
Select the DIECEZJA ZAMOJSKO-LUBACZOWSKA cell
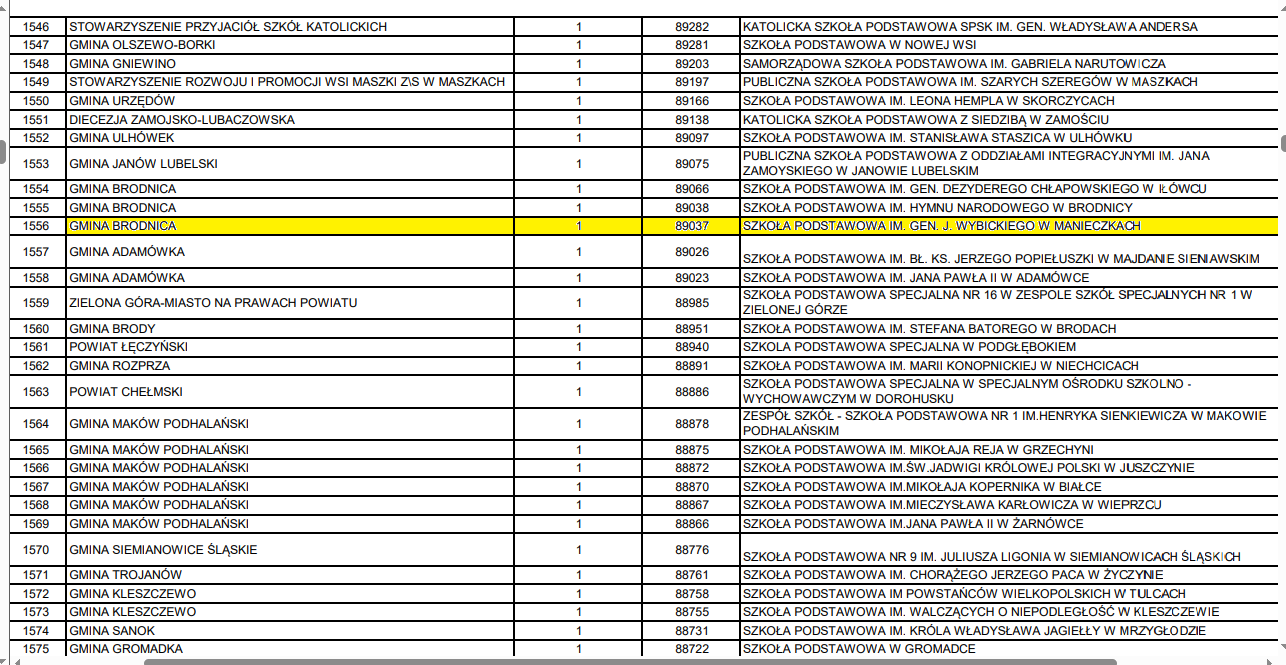[290, 119]
